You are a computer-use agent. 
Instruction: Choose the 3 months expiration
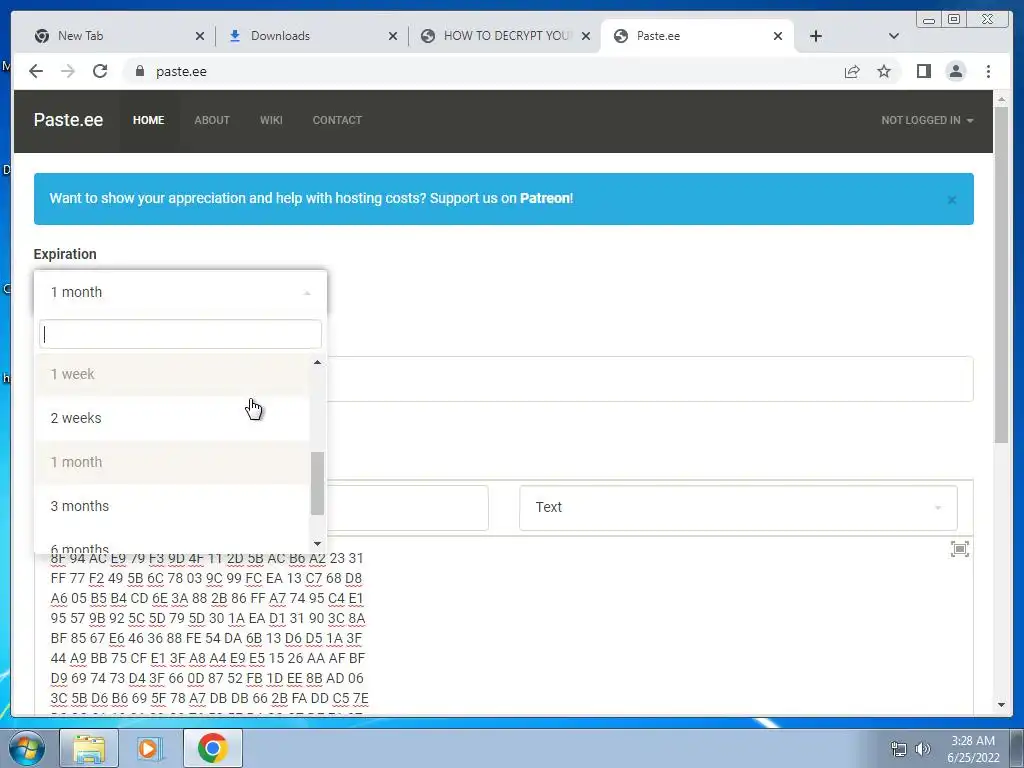tap(172, 506)
